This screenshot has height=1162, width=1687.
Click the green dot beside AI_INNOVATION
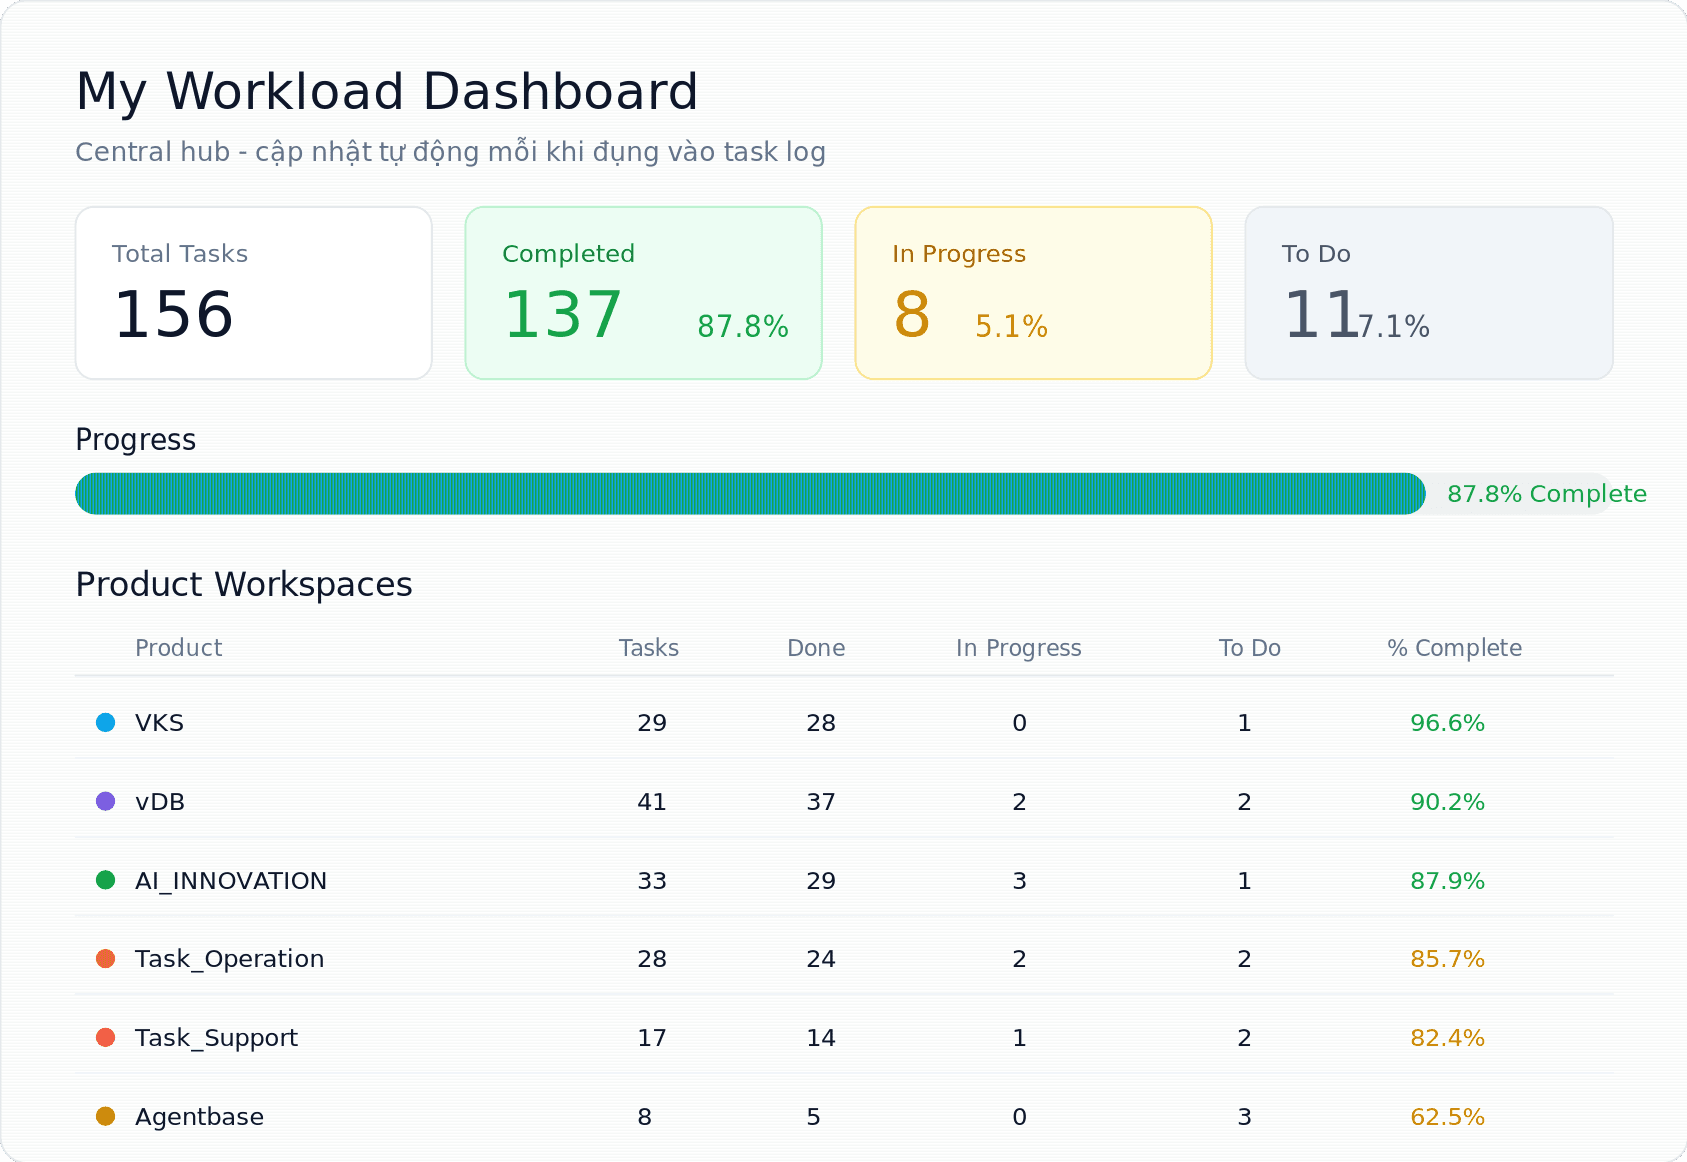click(x=105, y=880)
